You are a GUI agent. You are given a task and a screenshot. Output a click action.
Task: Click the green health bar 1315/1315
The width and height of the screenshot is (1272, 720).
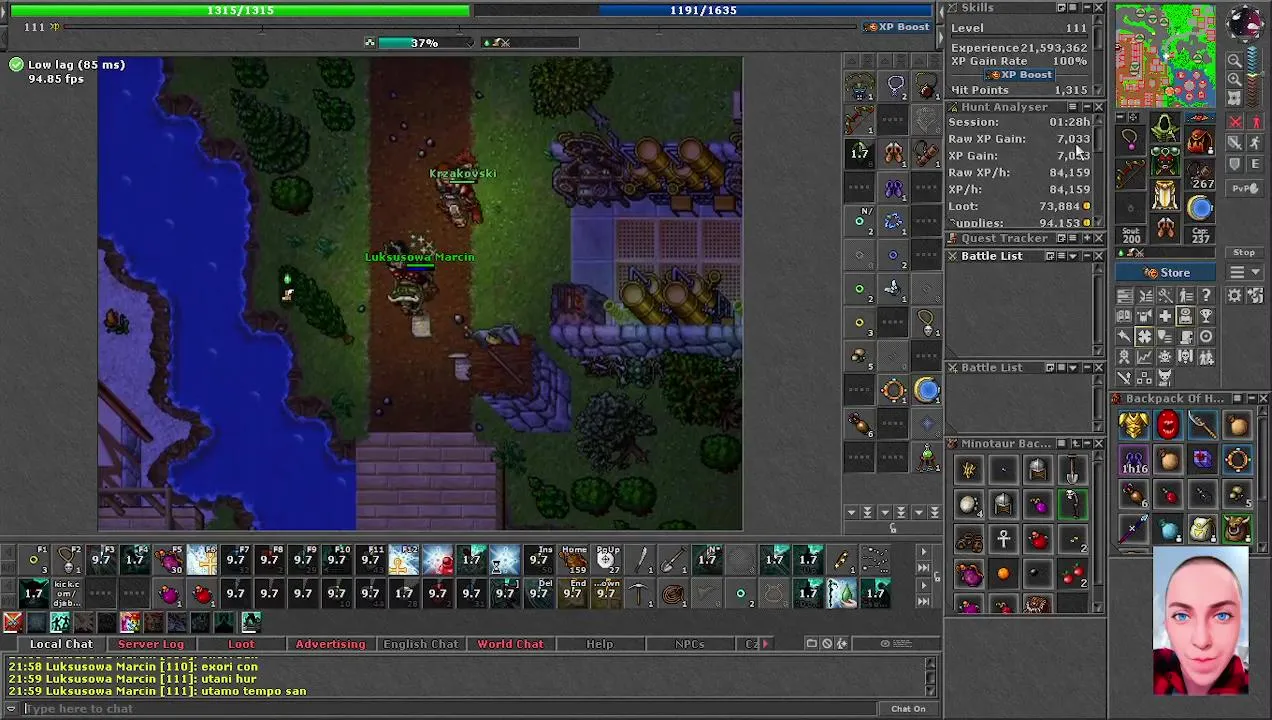240,10
